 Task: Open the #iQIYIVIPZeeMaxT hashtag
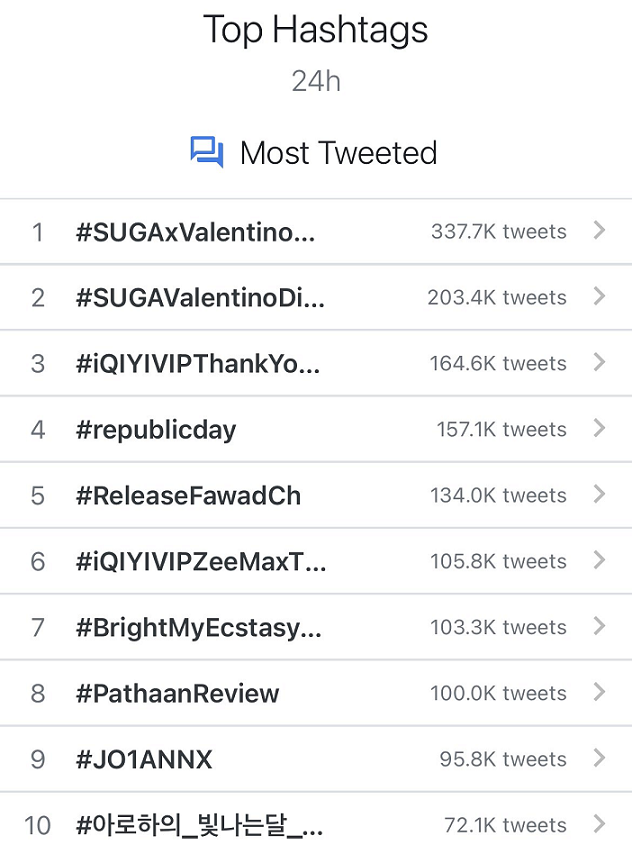[201, 562]
